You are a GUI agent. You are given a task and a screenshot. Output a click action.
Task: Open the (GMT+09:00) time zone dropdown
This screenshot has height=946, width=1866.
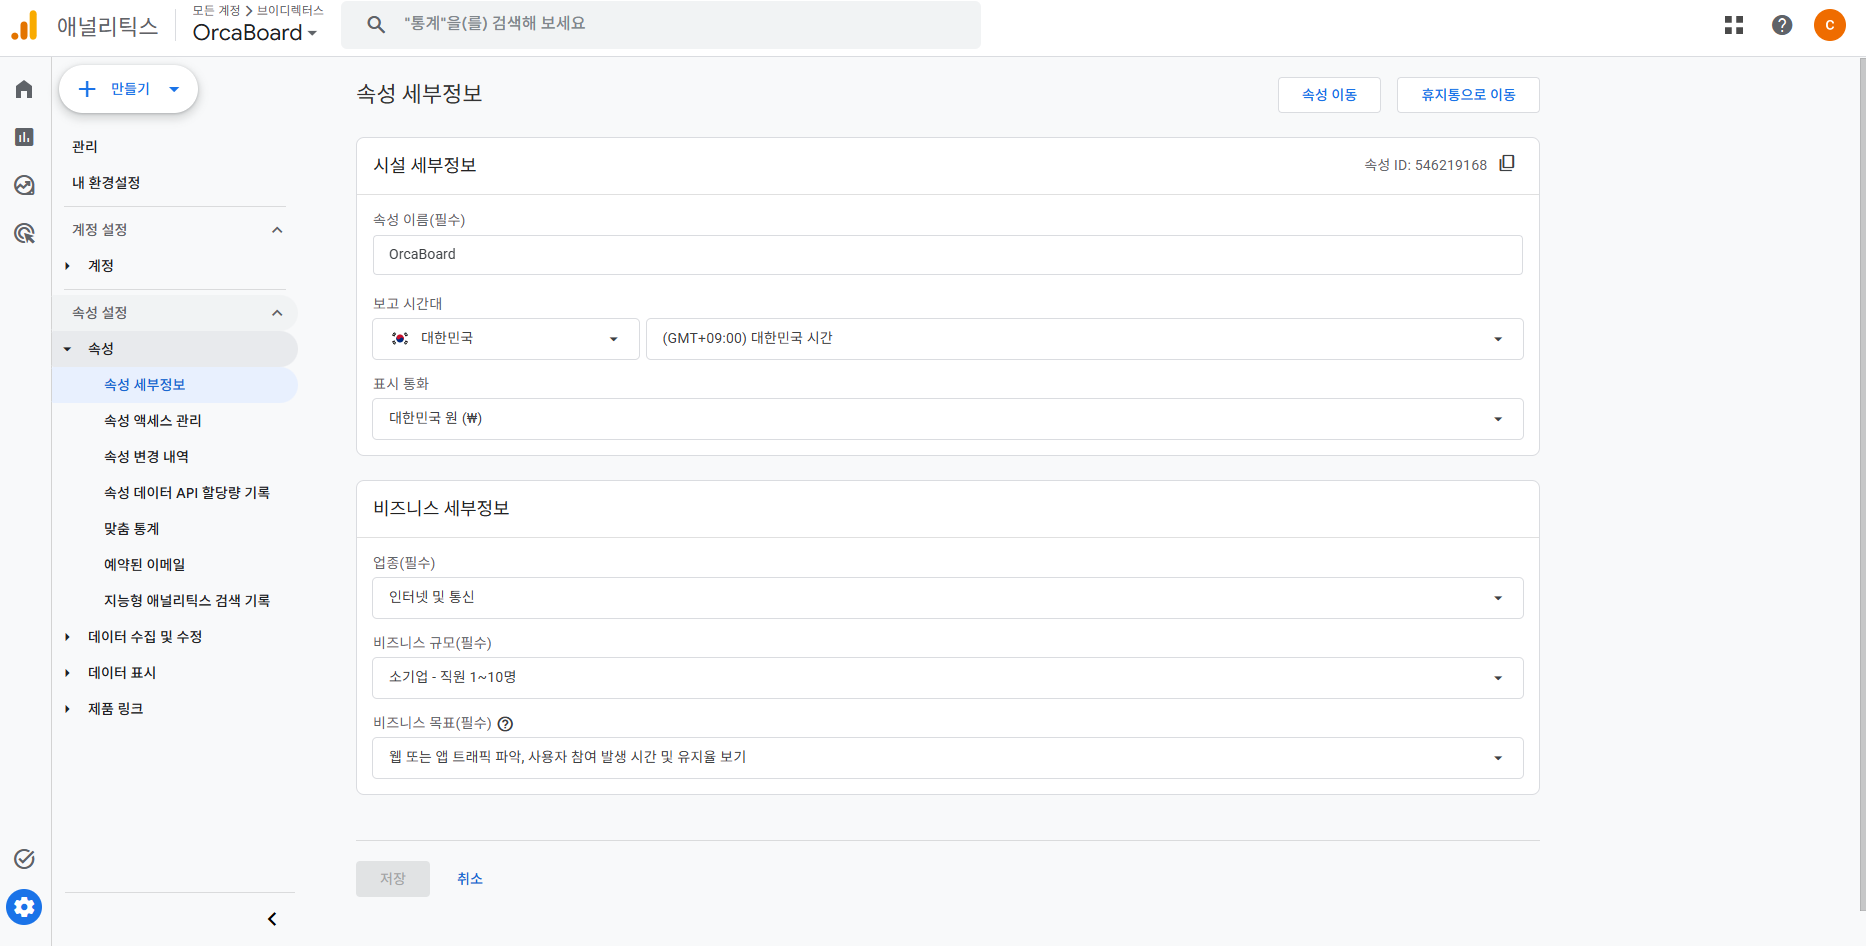pyautogui.click(x=1085, y=339)
